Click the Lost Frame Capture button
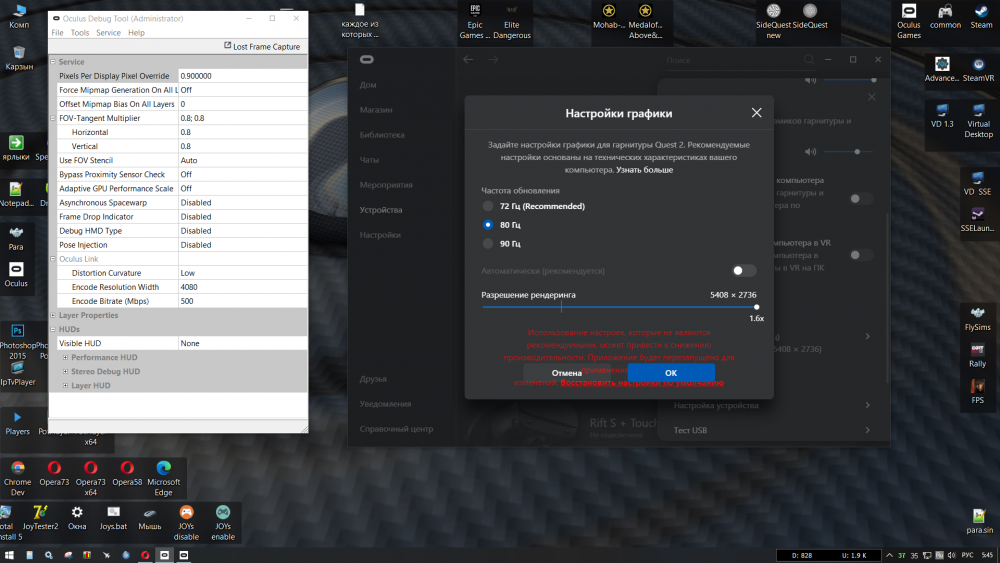The height and width of the screenshot is (563, 1000). pos(261,47)
